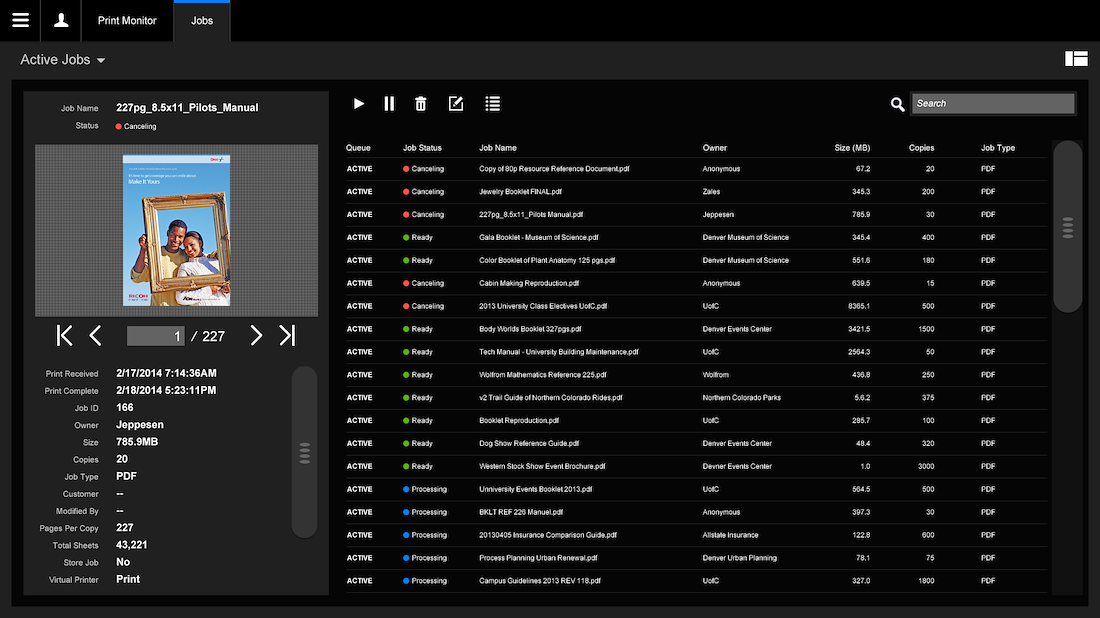1100x618 pixels.
Task: Click the size '8365.1' cell
Action: 859,307
